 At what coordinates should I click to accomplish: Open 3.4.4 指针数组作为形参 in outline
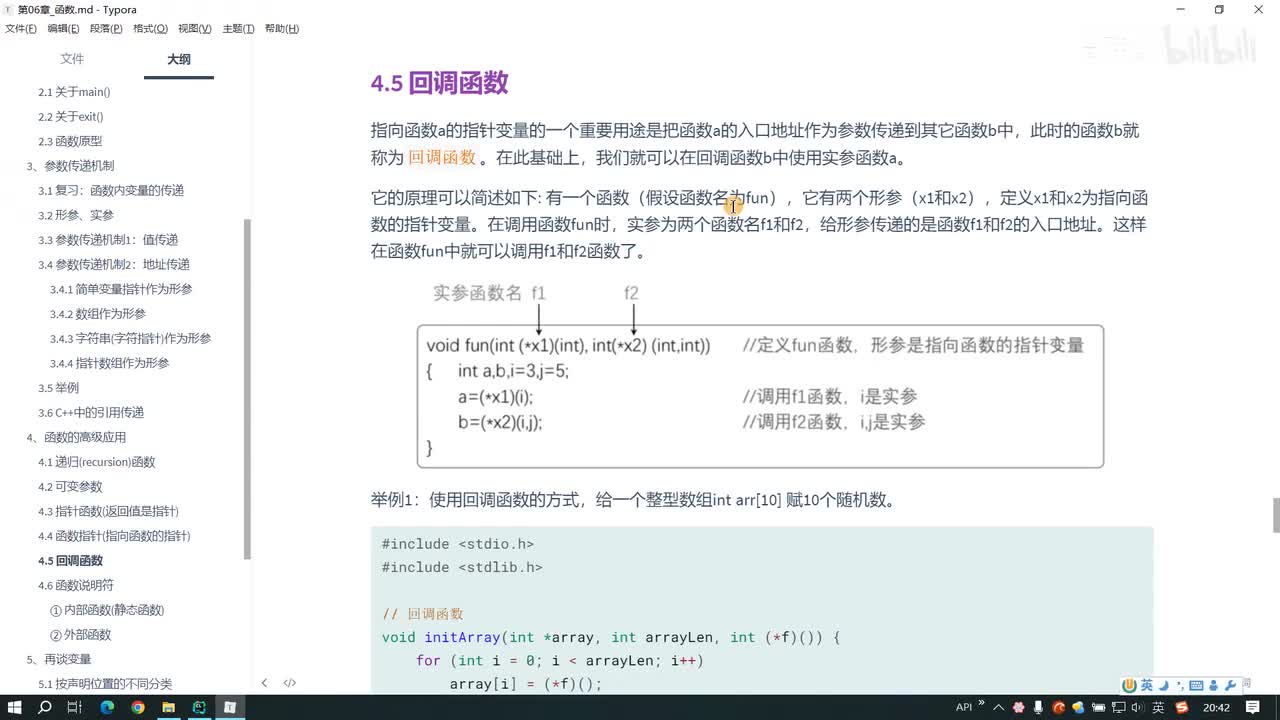click(110, 363)
